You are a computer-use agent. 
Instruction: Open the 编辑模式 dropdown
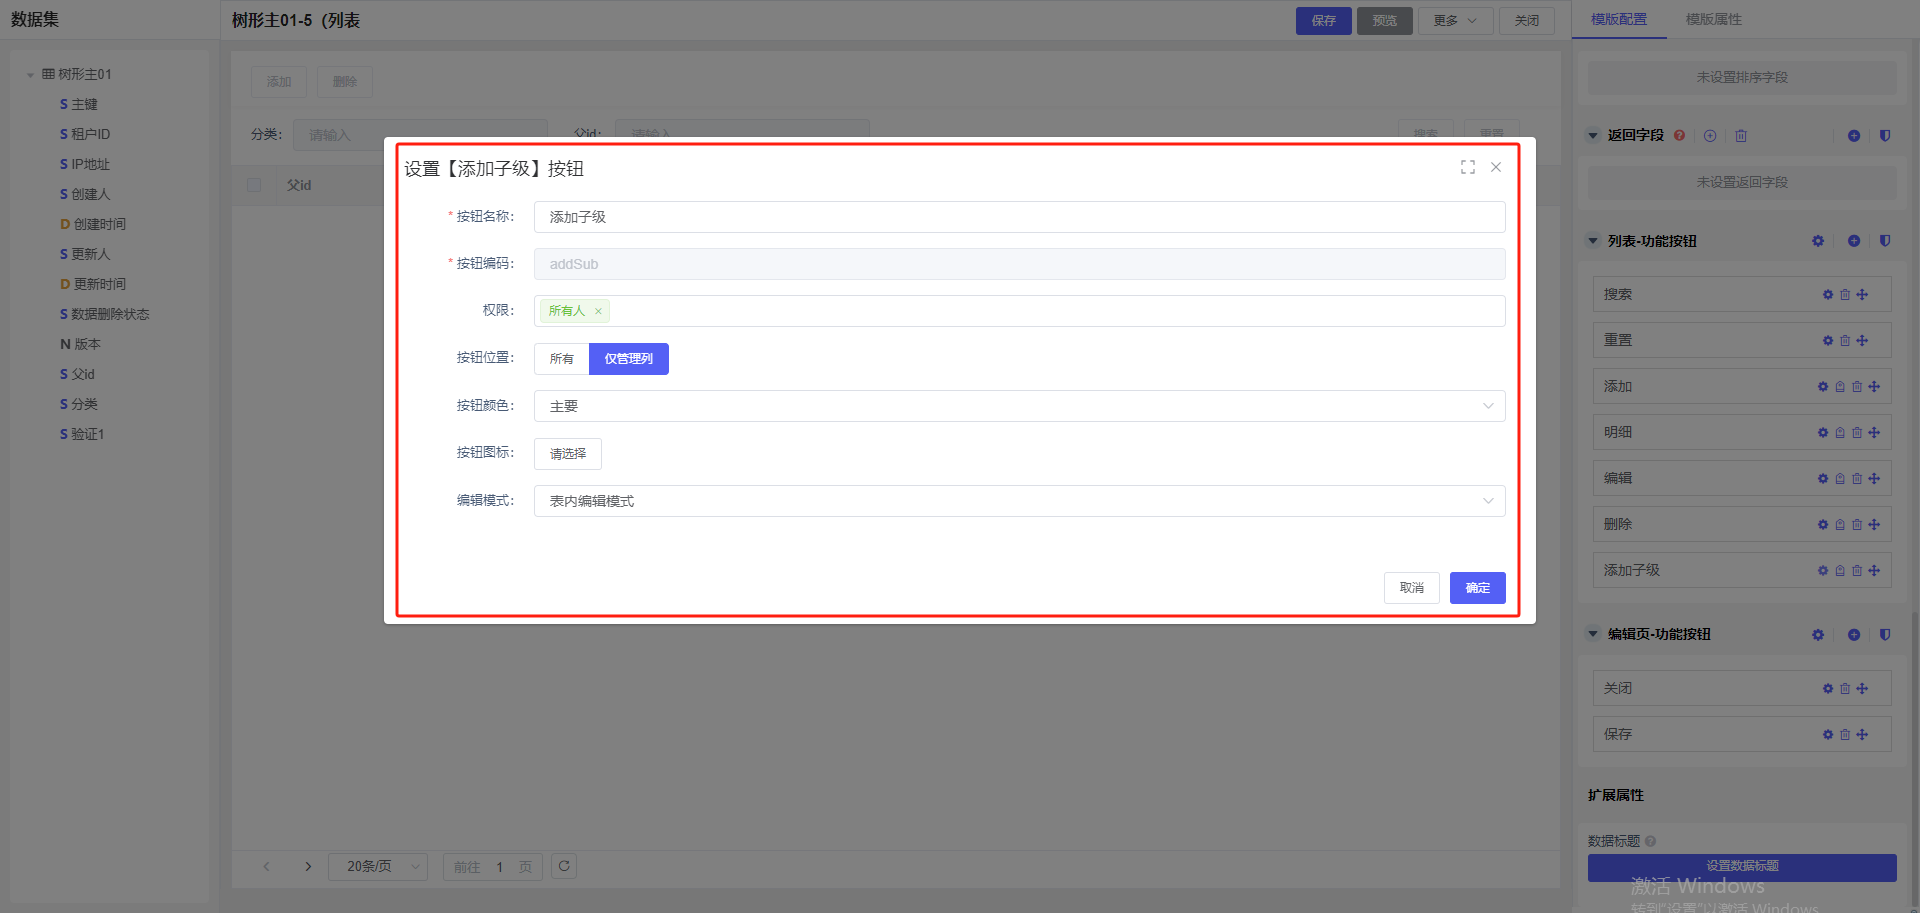tap(1018, 501)
